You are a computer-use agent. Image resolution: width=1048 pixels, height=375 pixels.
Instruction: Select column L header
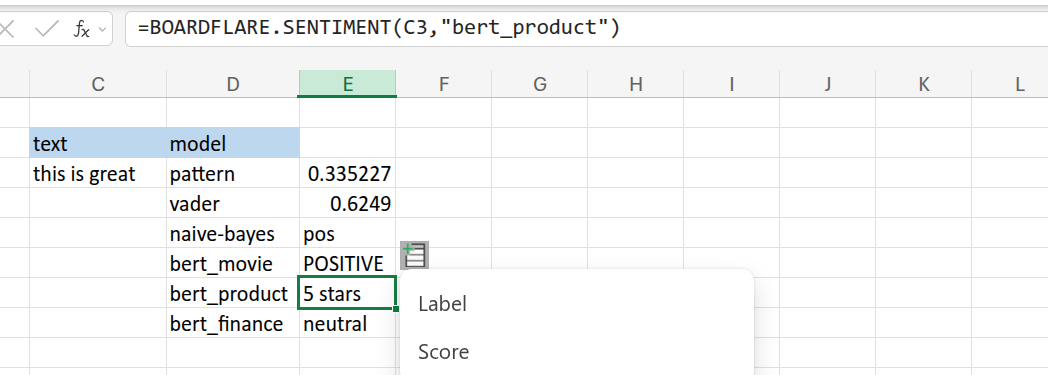click(x=1011, y=84)
